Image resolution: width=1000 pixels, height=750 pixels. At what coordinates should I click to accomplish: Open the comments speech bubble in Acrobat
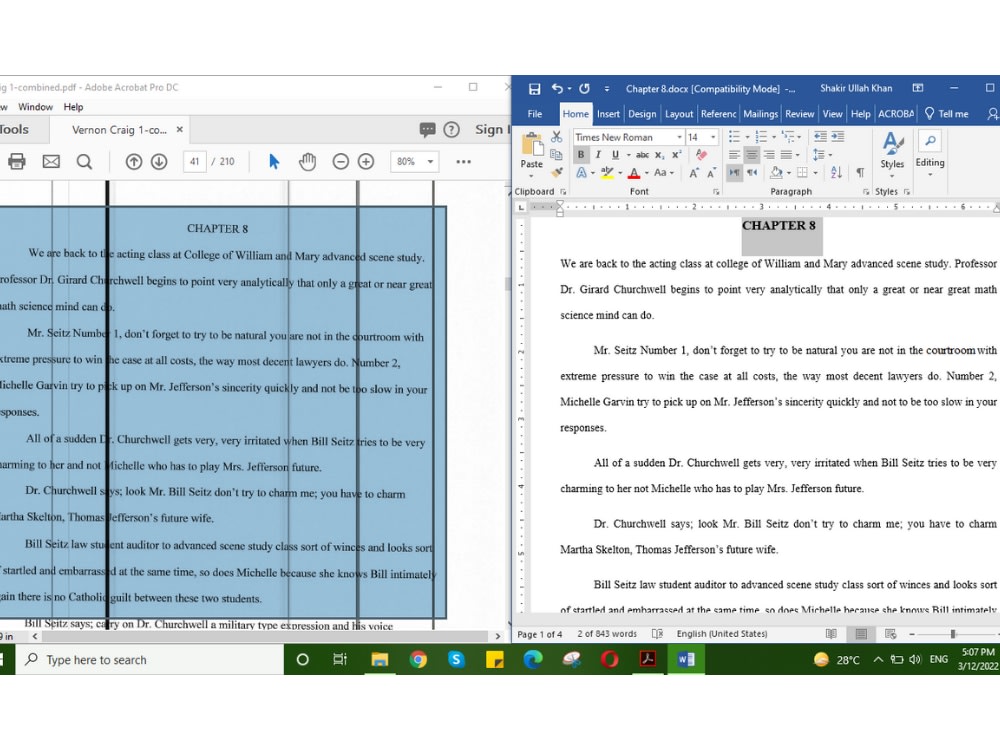pyautogui.click(x=427, y=129)
